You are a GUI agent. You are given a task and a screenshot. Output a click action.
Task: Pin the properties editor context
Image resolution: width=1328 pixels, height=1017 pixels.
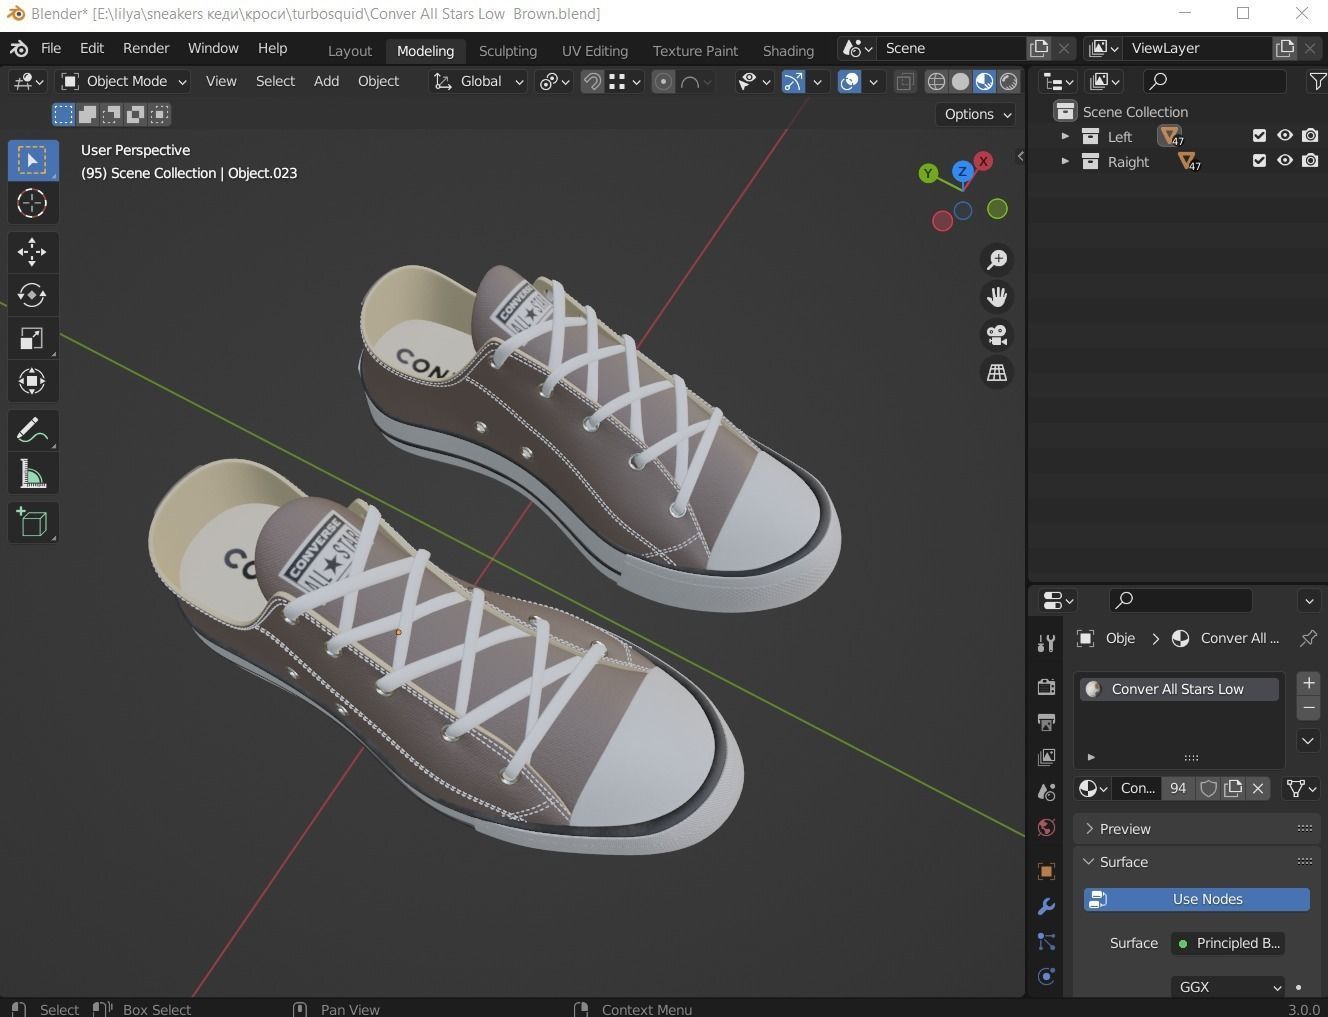(1308, 638)
